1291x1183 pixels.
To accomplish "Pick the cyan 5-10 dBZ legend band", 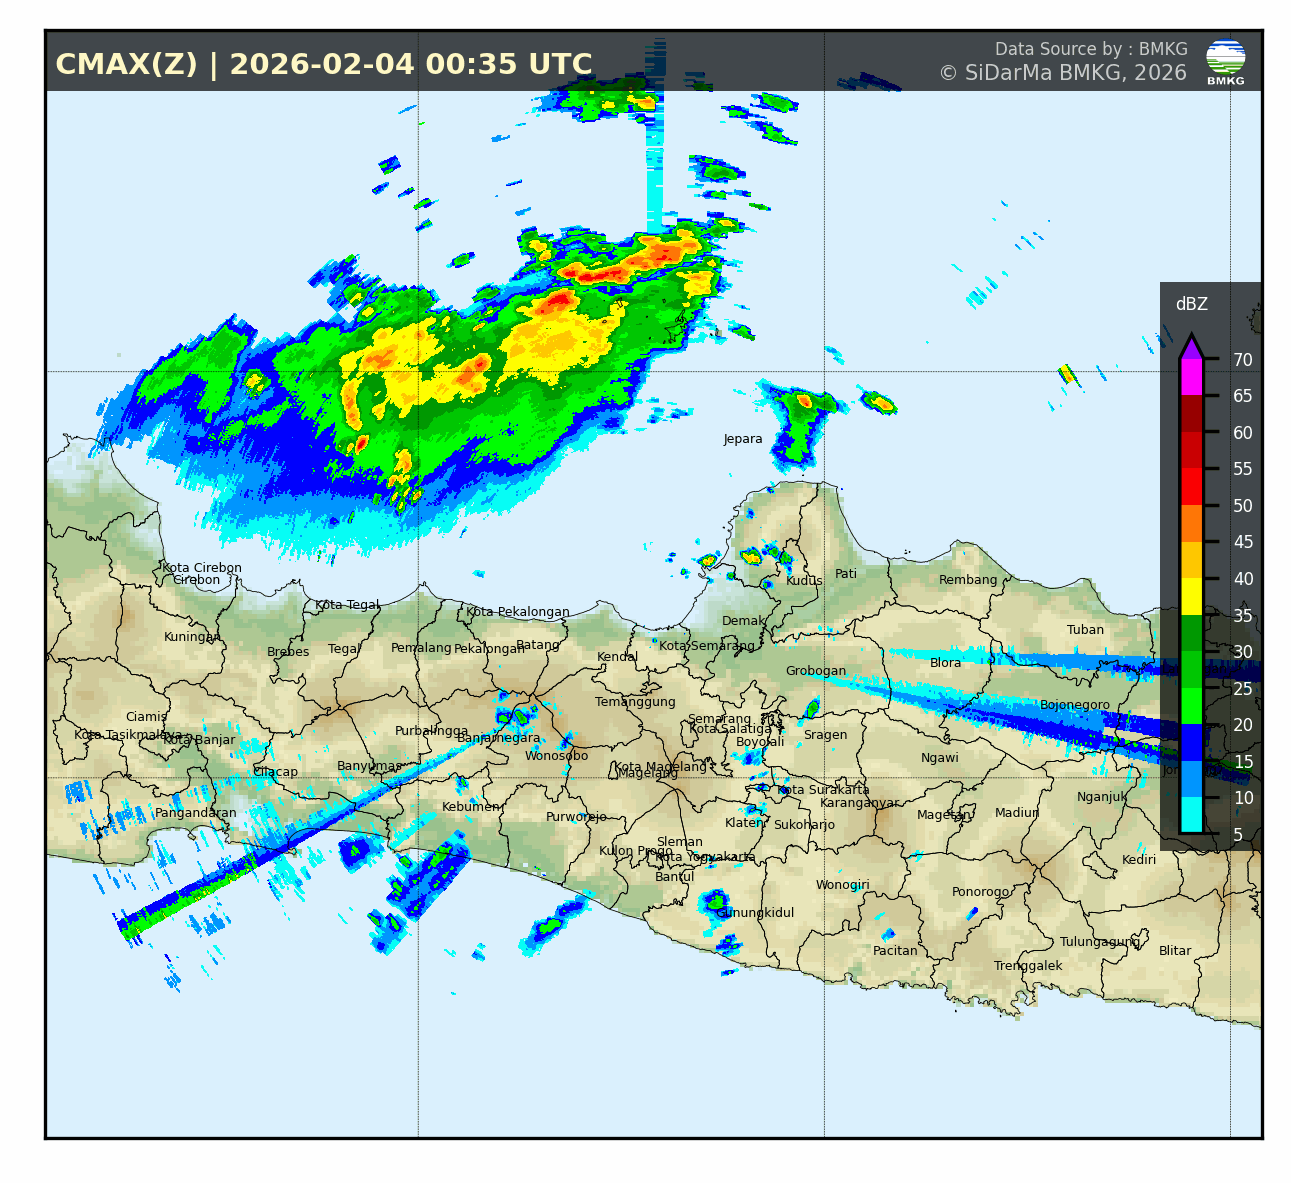I will [1191, 815].
